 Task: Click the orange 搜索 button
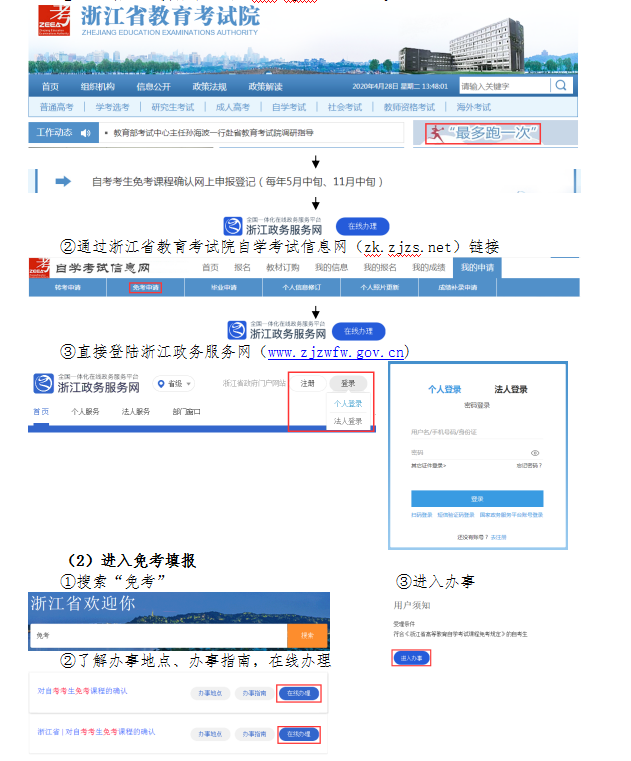click(x=307, y=635)
